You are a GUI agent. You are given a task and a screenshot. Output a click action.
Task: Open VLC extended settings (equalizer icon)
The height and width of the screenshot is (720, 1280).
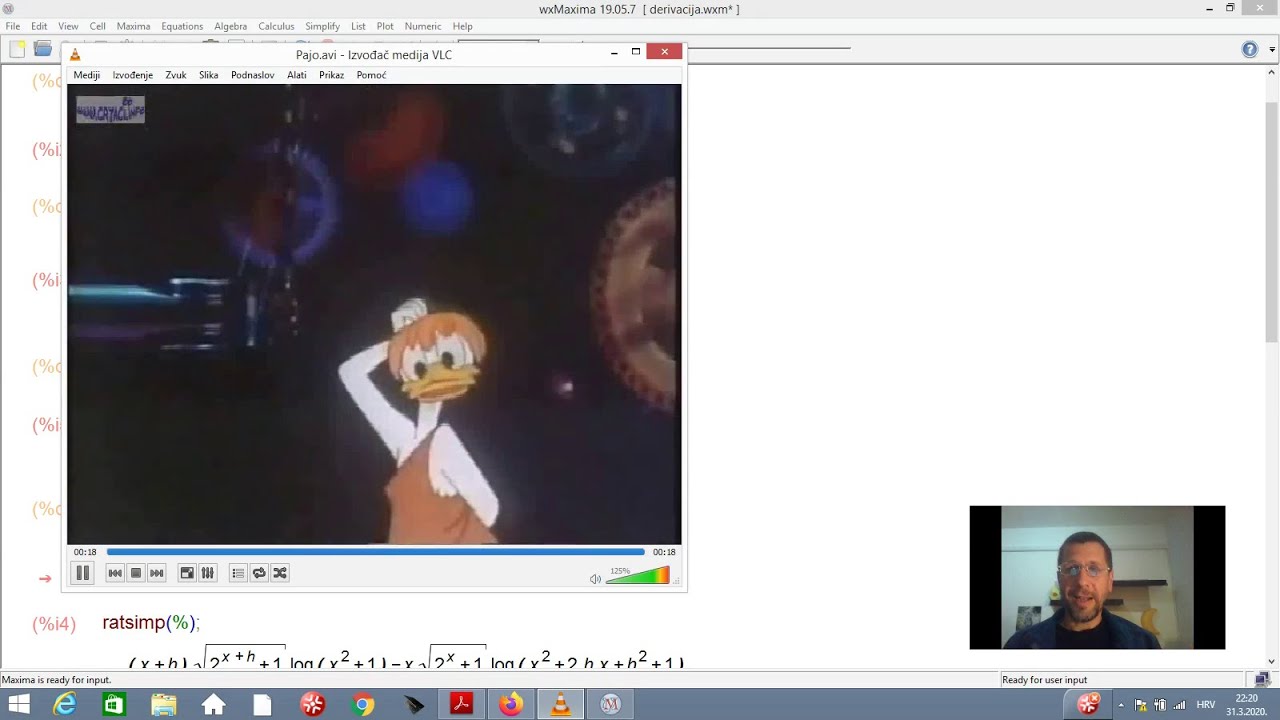tap(207, 573)
